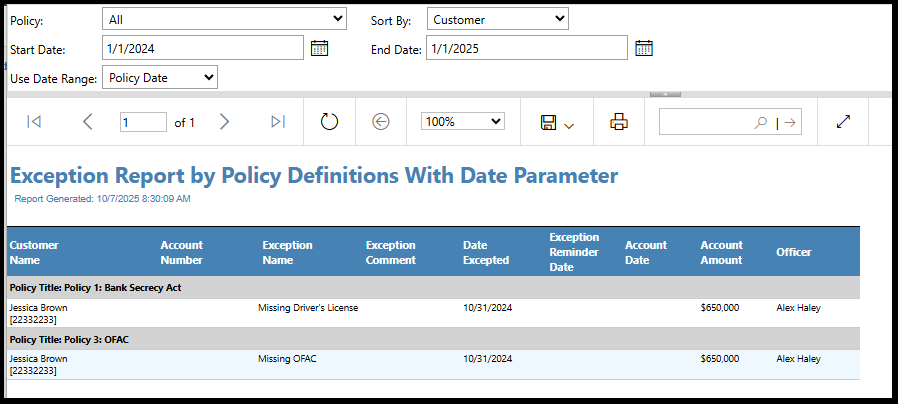The width and height of the screenshot is (898, 404).
Task: Navigate back to parent report
Action: coord(380,122)
